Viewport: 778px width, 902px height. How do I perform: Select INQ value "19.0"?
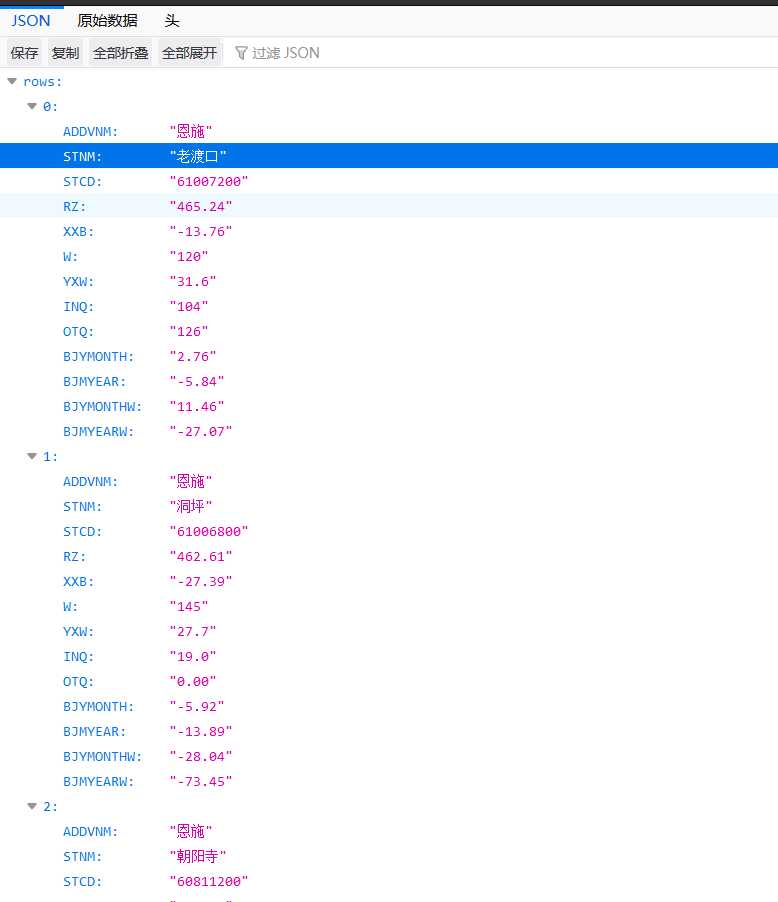point(193,656)
